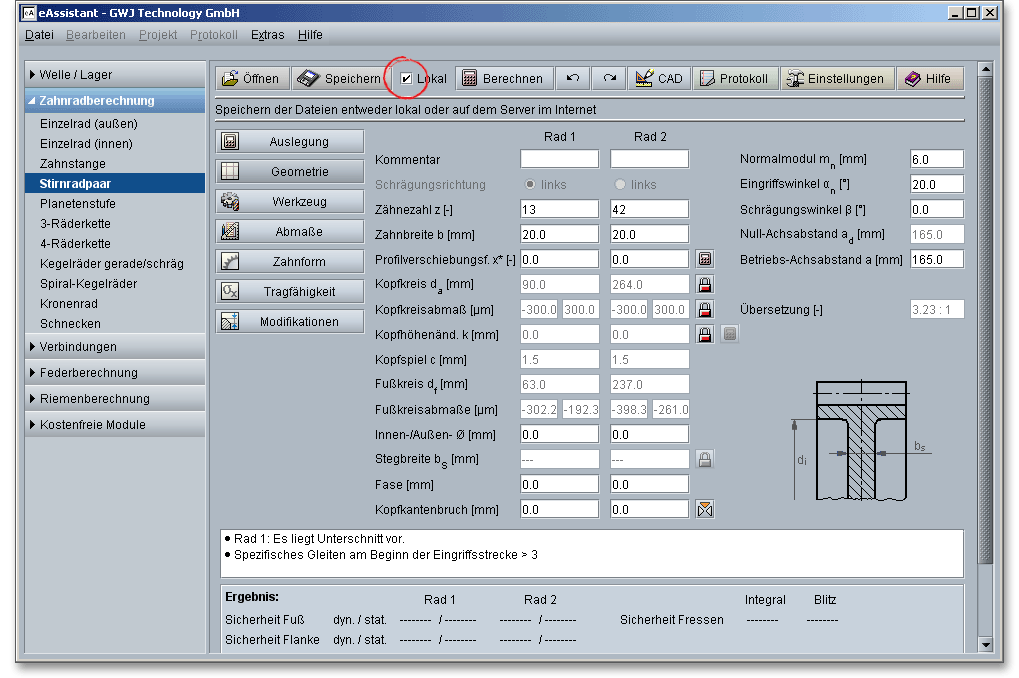
Task: Open the Extras menu
Action: (267, 35)
